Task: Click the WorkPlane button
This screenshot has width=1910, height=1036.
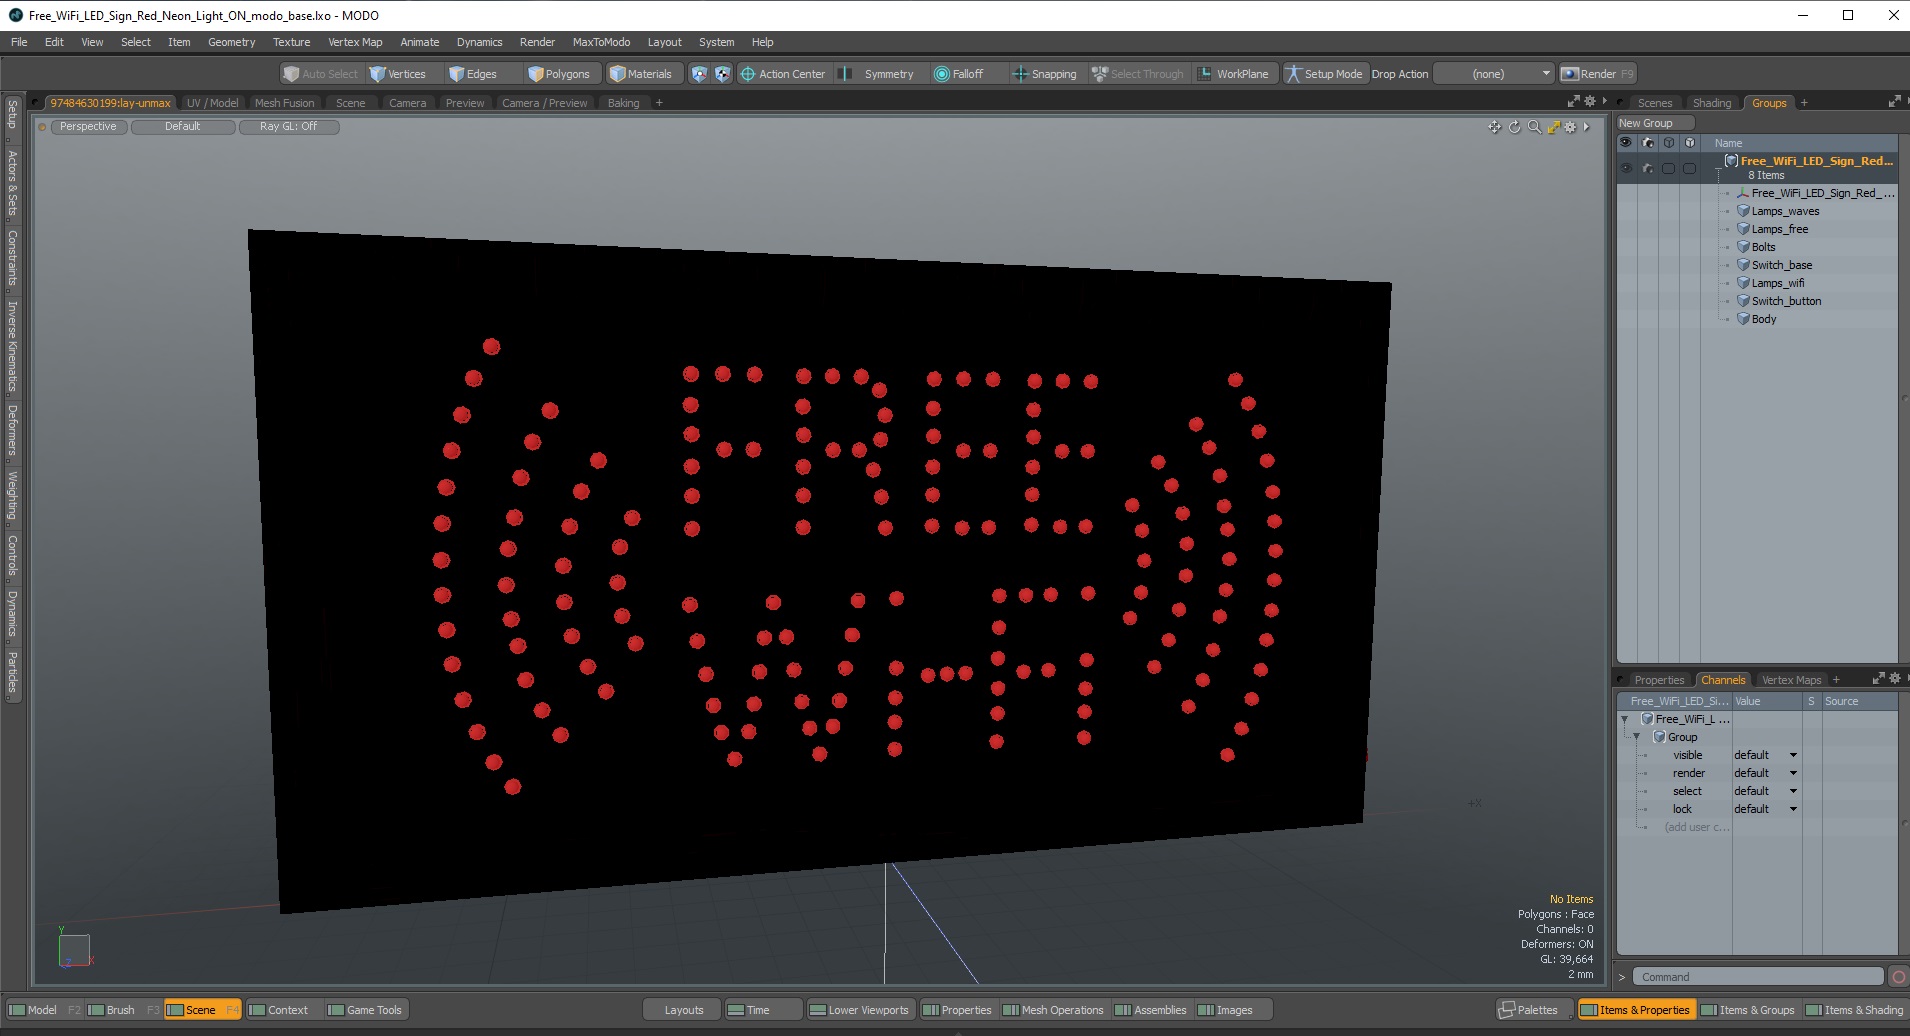Action: (1233, 74)
